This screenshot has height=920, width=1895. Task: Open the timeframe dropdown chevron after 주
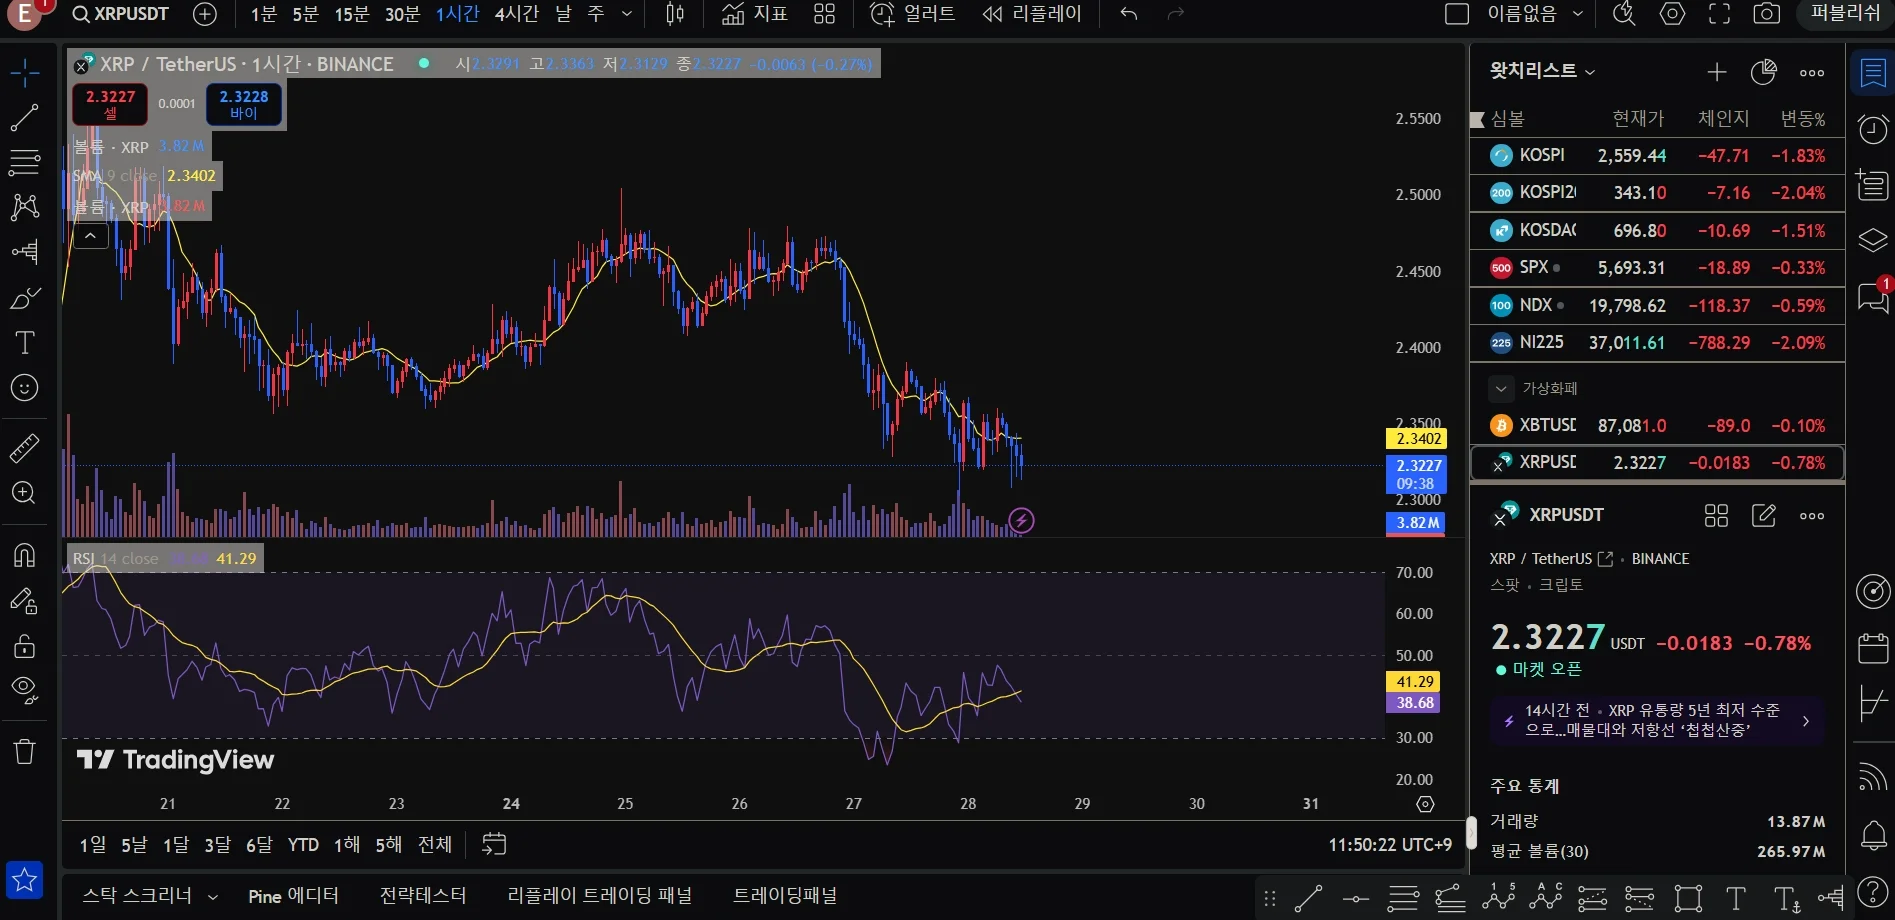tap(627, 14)
